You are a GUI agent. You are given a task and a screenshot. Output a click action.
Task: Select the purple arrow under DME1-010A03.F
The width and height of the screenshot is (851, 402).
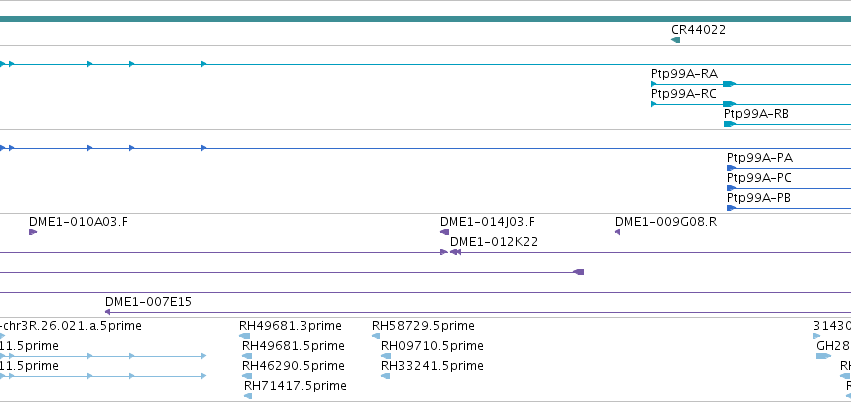(33, 232)
